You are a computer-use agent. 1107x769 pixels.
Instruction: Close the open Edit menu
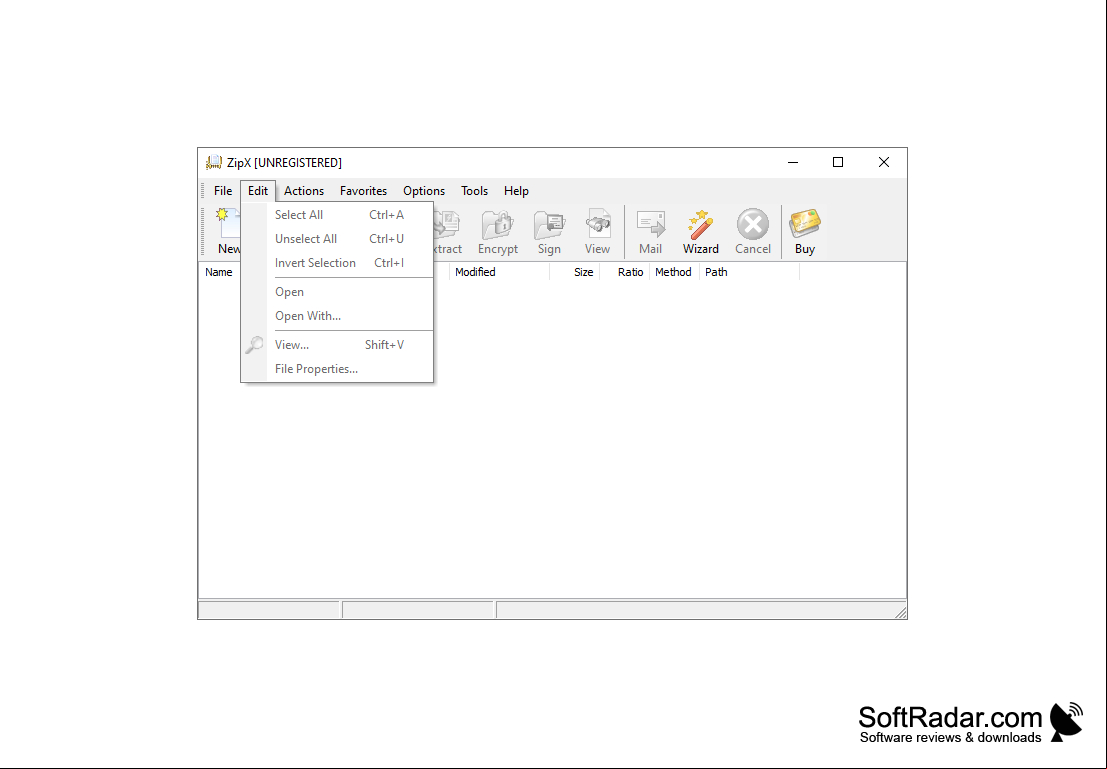click(x=258, y=191)
